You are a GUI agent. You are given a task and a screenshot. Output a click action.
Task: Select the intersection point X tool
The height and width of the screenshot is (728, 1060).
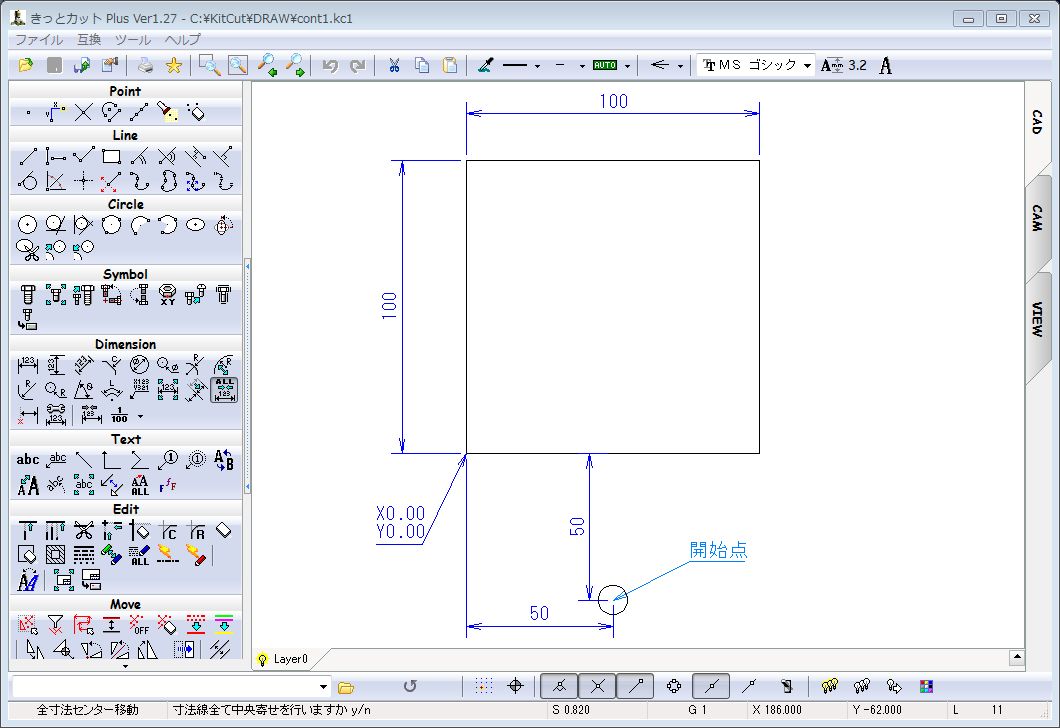click(x=83, y=112)
